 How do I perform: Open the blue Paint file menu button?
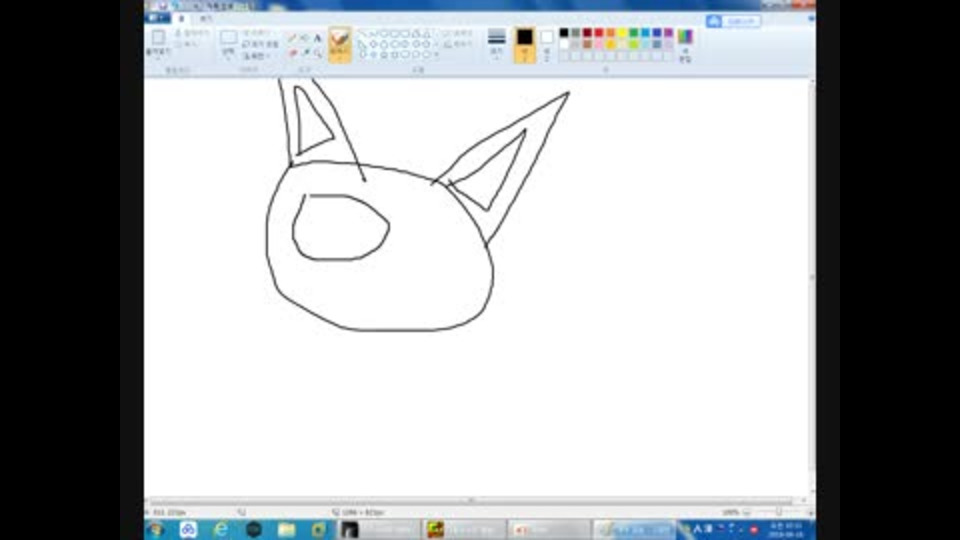coord(157,18)
